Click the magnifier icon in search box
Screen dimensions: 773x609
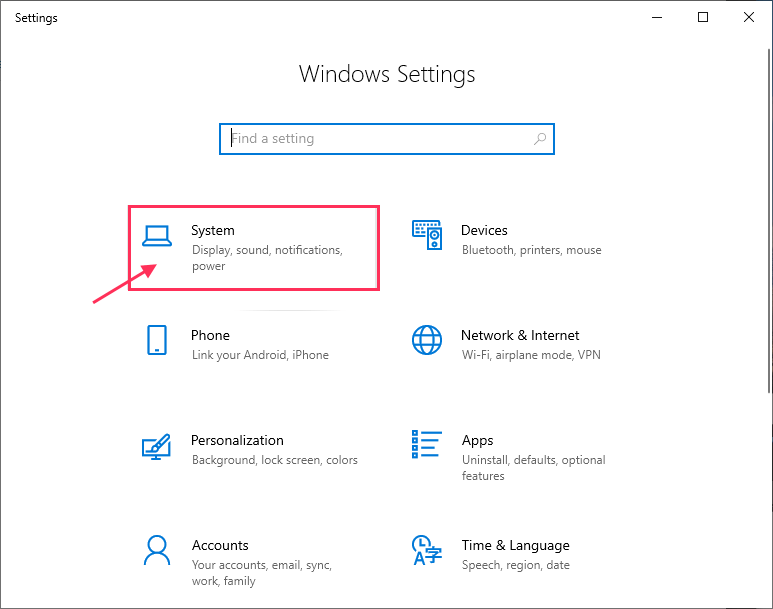pos(540,139)
